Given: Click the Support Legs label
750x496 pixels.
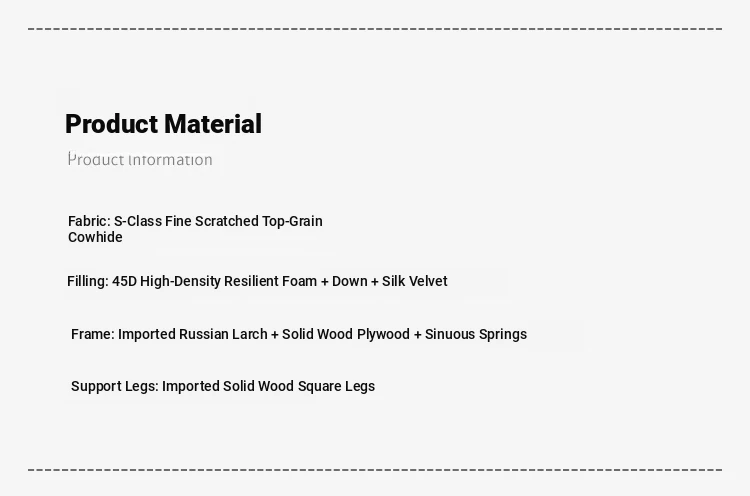Looking at the screenshot, I should coord(114,386).
